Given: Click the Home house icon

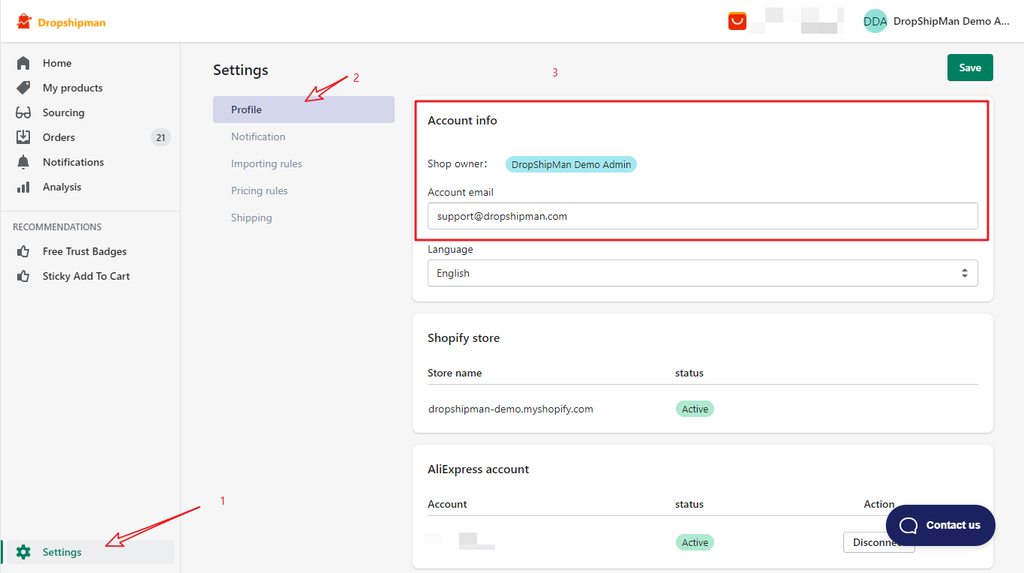Looking at the screenshot, I should coord(24,63).
